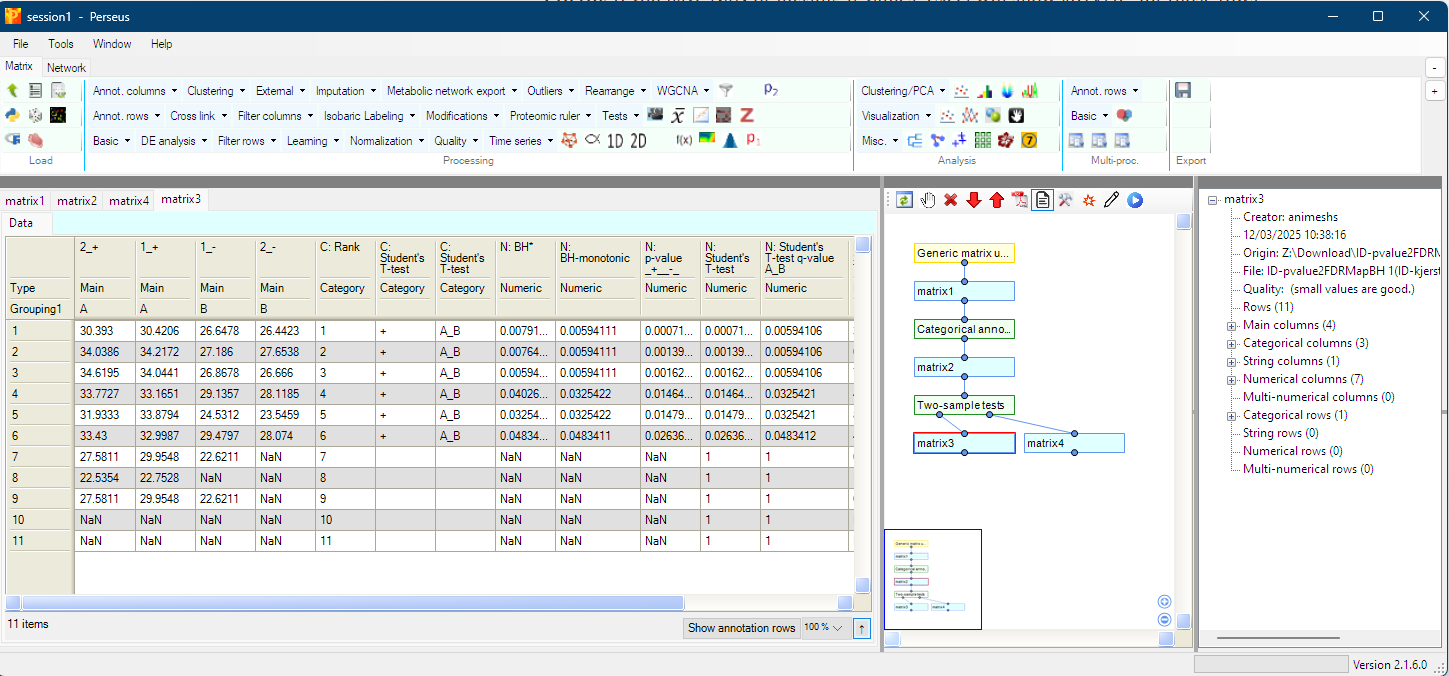Open the 100 % zoom dropdown
Screen dimensions: 1449x676
coord(824,628)
